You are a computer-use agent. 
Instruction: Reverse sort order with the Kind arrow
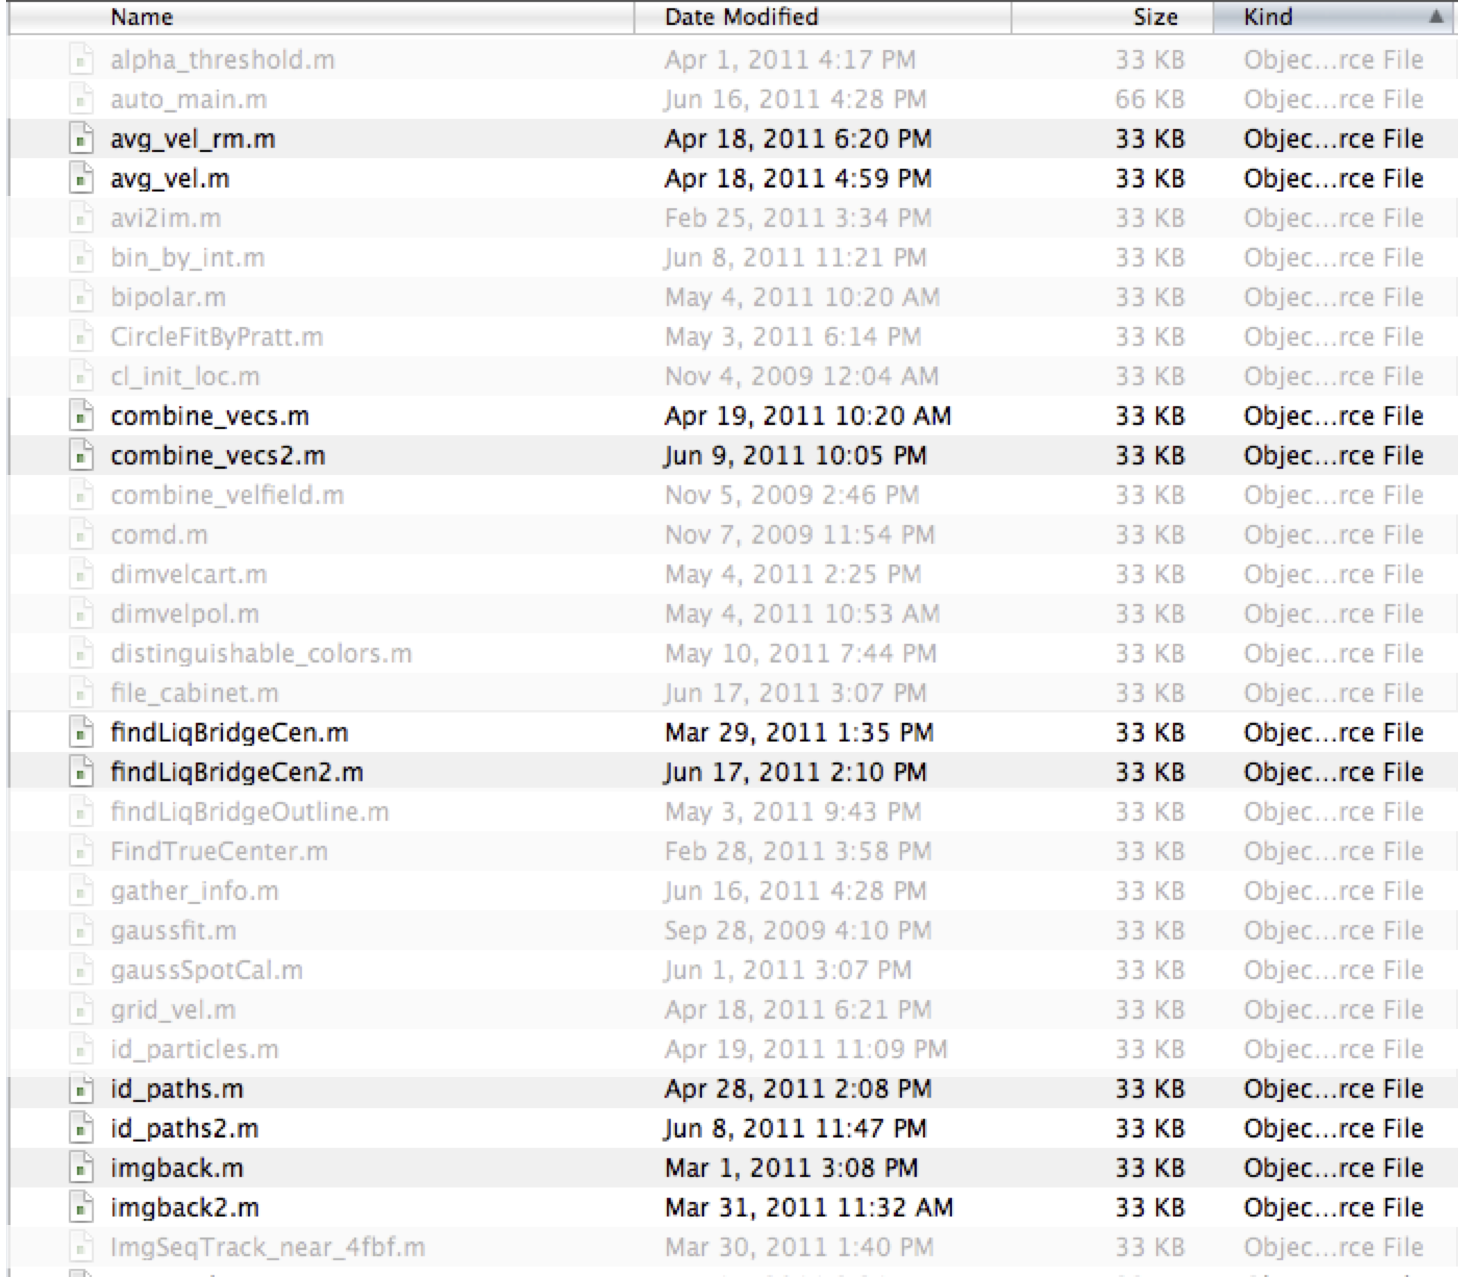tap(1436, 17)
